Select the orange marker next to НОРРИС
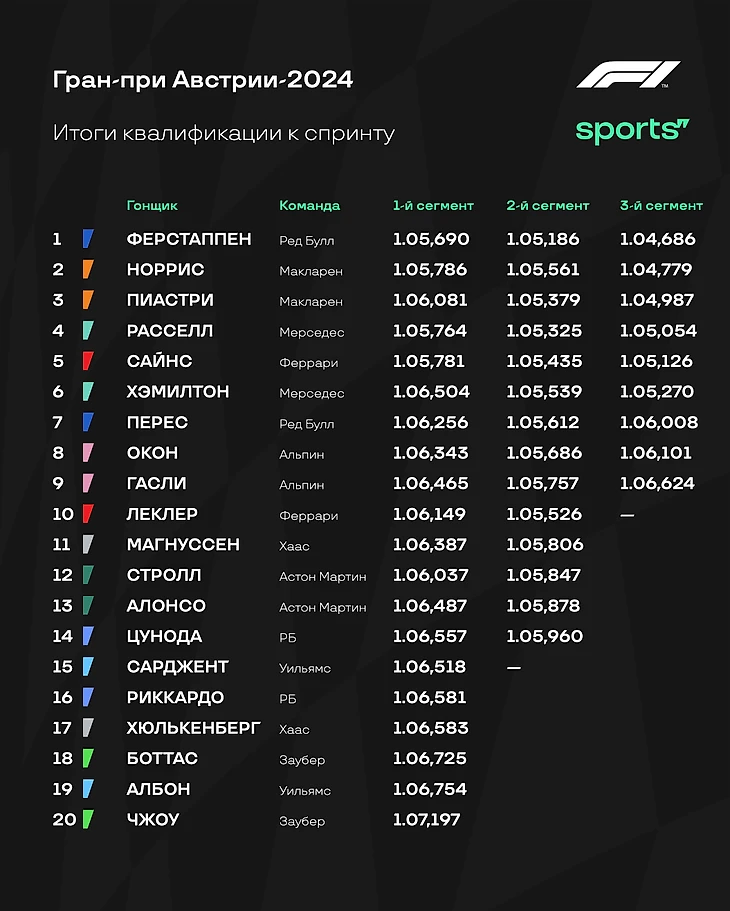The image size is (730, 911). [x=88, y=270]
